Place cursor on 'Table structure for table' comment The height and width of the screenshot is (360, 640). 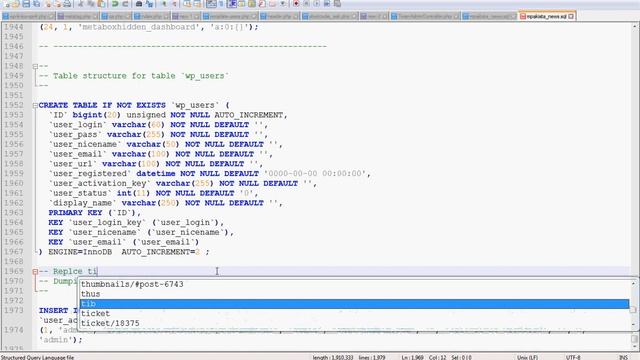133,76
